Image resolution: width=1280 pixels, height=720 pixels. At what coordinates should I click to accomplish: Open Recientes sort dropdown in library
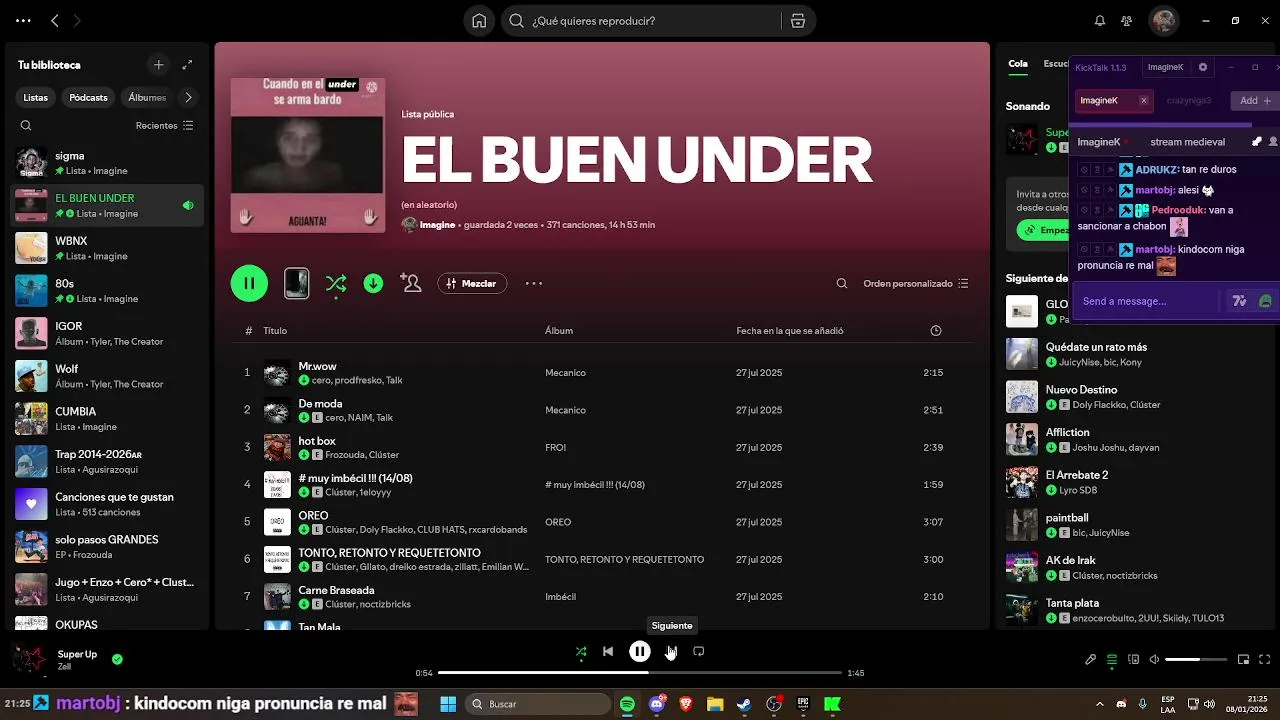pos(165,126)
